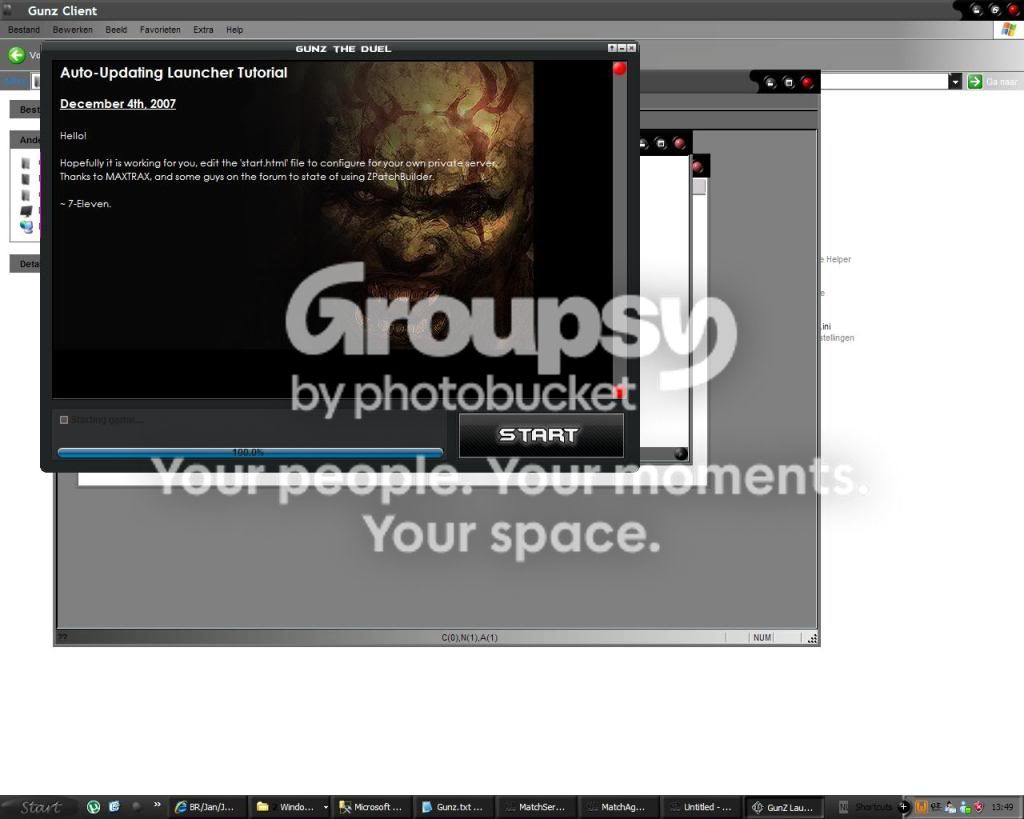Open the Help menu in Gunz Client
Image resolution: width=1024 pixels, height=819 pixels.
pyautogui.click(x=234, y=30)
